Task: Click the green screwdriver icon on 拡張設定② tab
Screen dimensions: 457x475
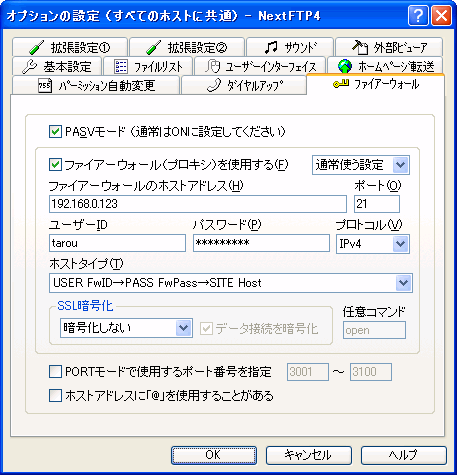Action: (154, 48)
